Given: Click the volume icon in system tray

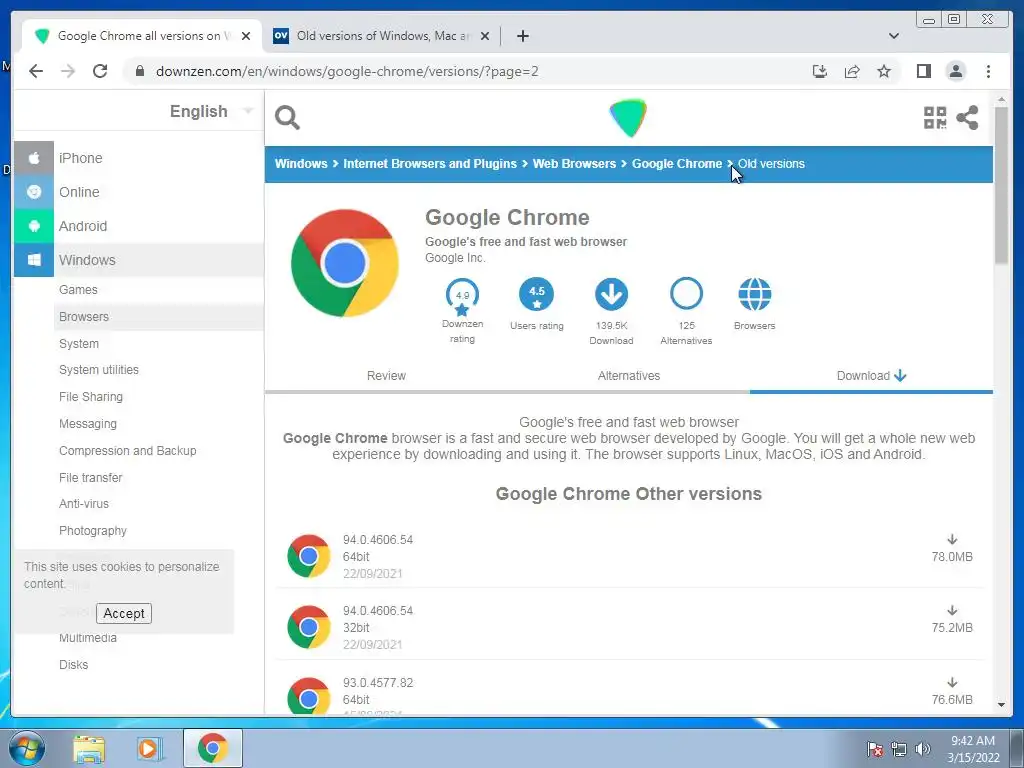Looking at the screenshot, I should pyautogui.click(x=923, y=749).
